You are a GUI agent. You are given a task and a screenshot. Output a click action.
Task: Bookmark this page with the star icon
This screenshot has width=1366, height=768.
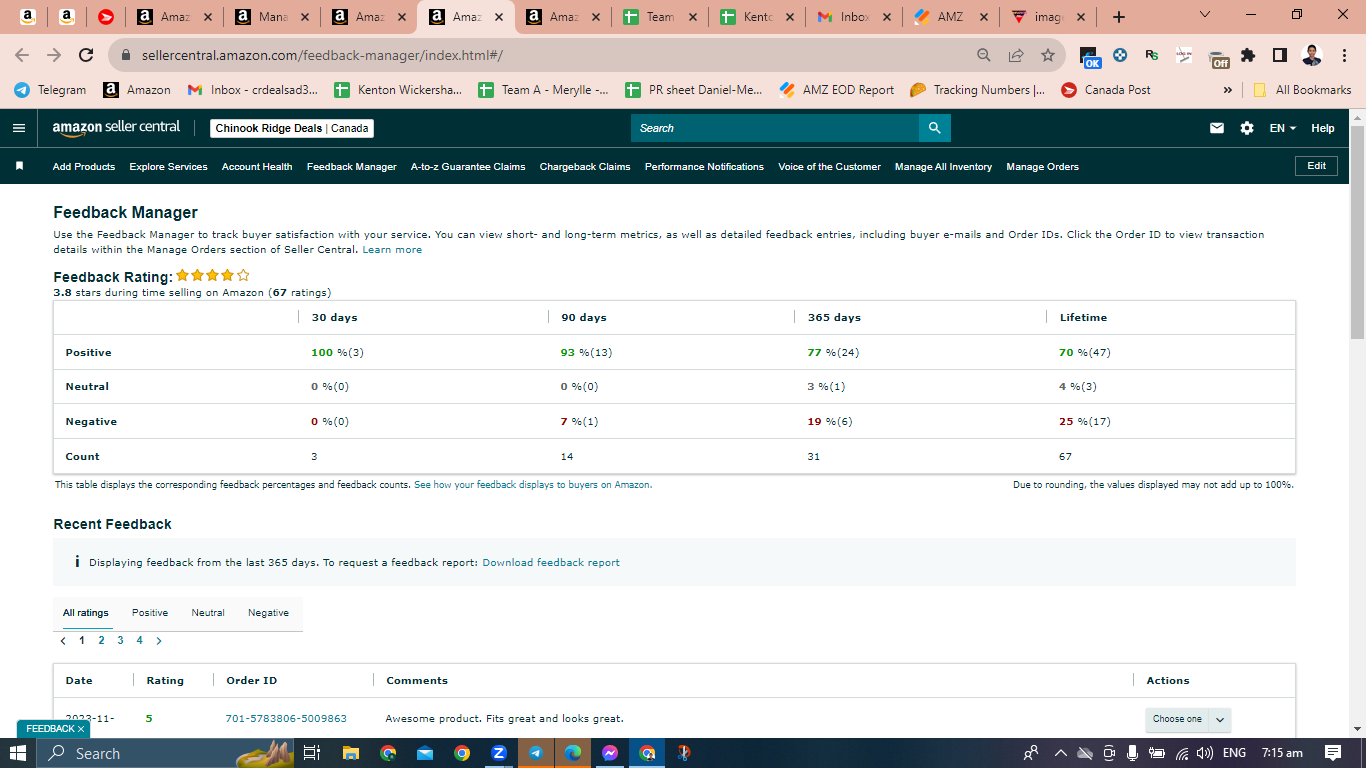tap(1048, 55)
